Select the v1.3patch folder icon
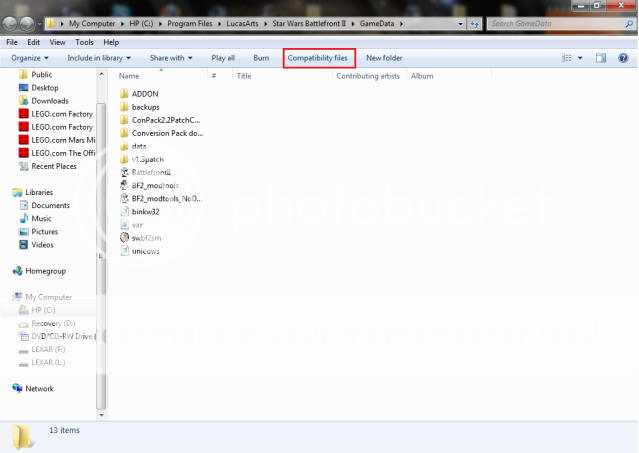The width and height of the screenshot is (639, 453). tap(124, 159)
